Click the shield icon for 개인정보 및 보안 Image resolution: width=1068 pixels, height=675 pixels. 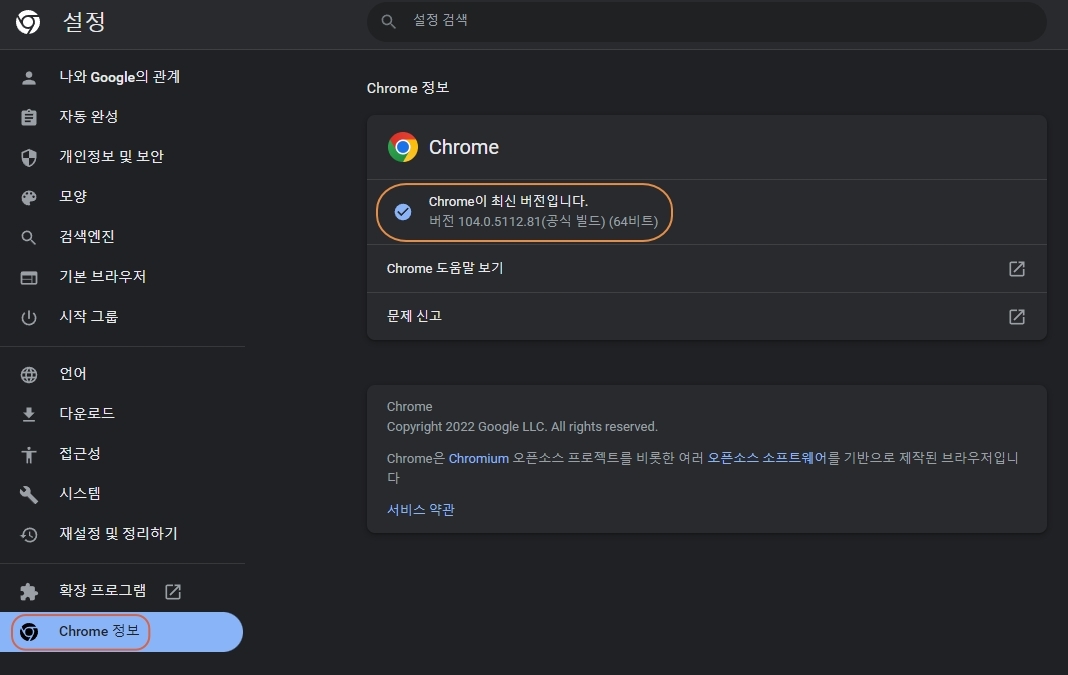pos(29,157)
